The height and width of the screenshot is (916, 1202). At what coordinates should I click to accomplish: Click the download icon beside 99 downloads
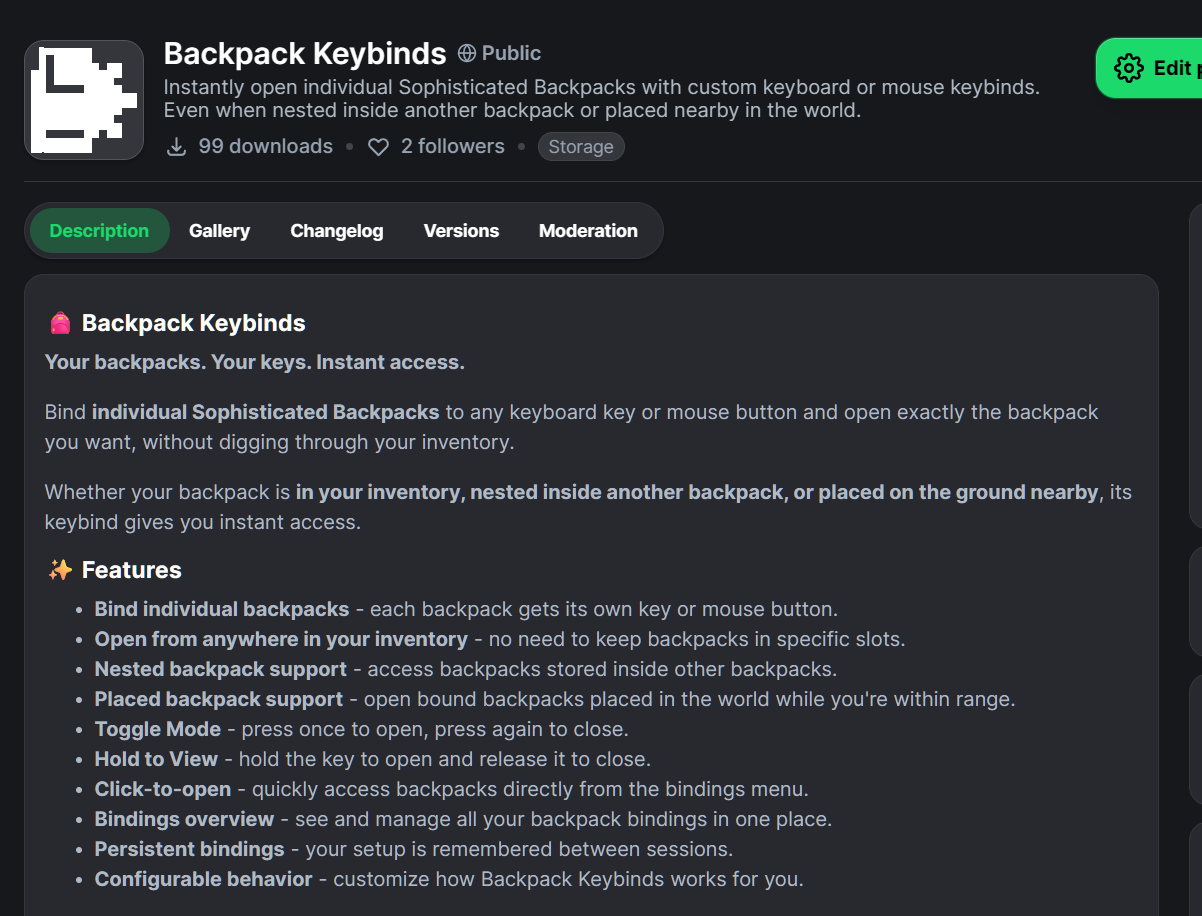coord(176,147)
